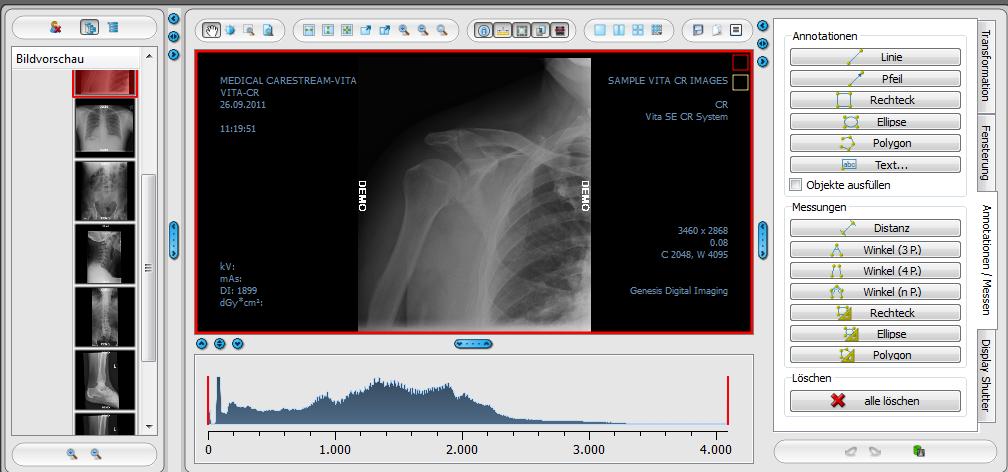Switch to the 2x2 grid layout
The width and height of the screenshot is (1008, 472).
tap(637, 30)
